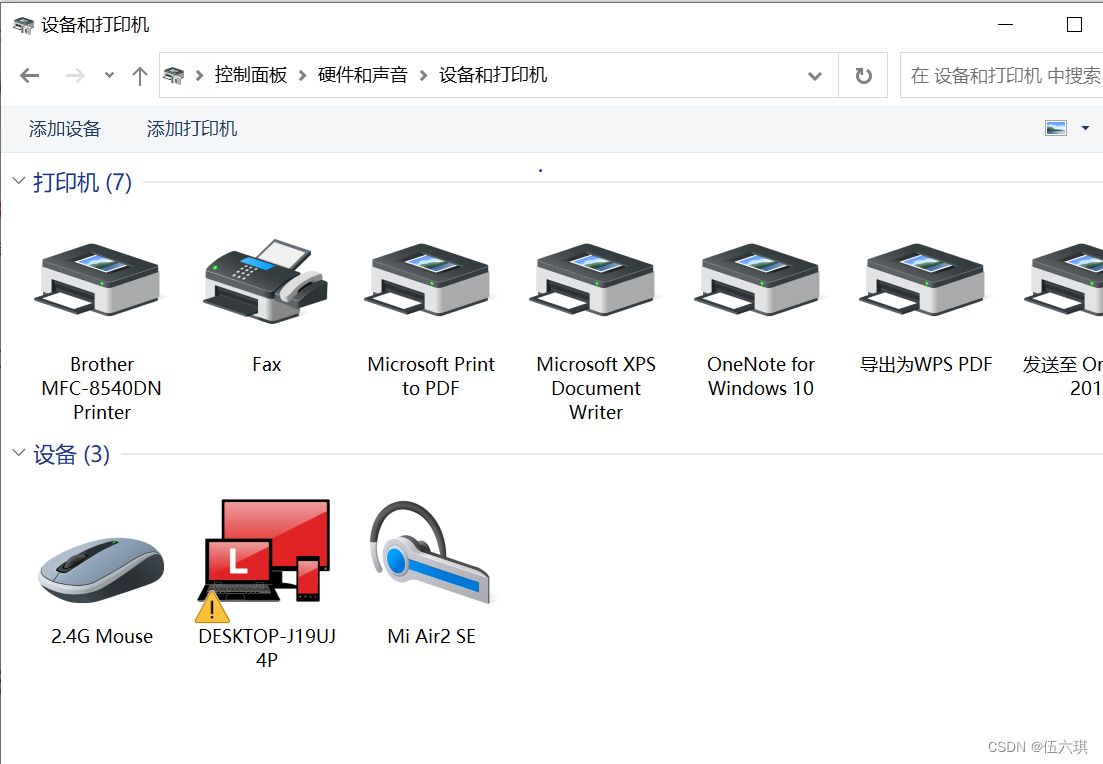Collapse the 设备 (3) group
1103x764 pixels.
click(x=19, y=452)
